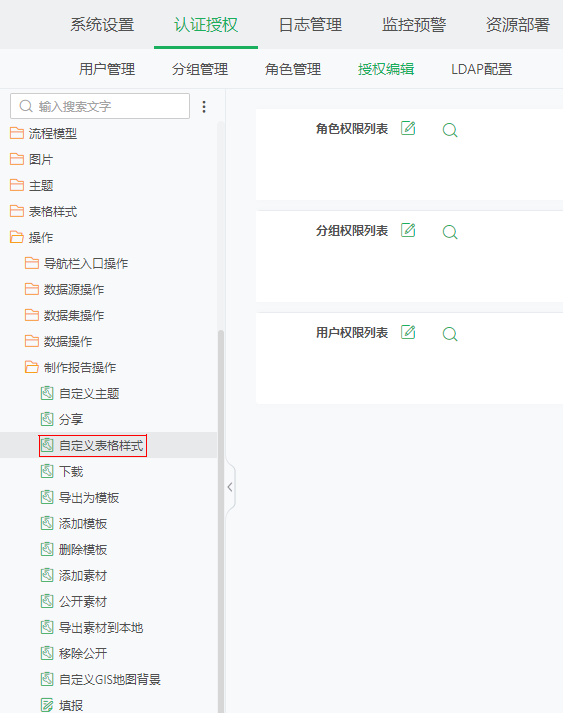Viewport: 563px width, 713px height.
Task: Select 自定义GIS地图背景 operation
Action: pyautogui.click(x=110, y=679)
